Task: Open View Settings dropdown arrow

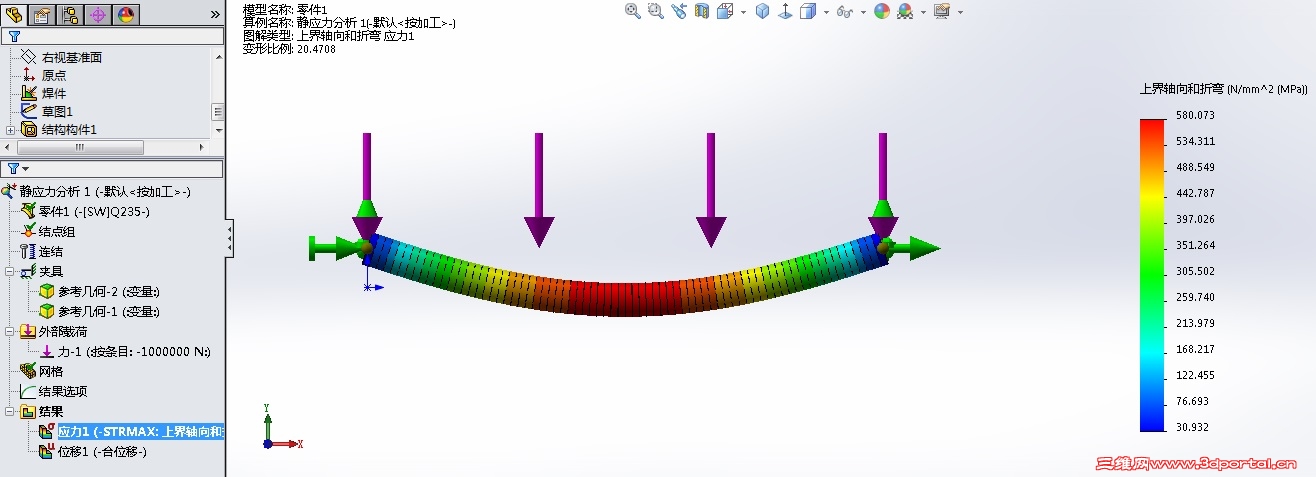Action: point(960,12)
